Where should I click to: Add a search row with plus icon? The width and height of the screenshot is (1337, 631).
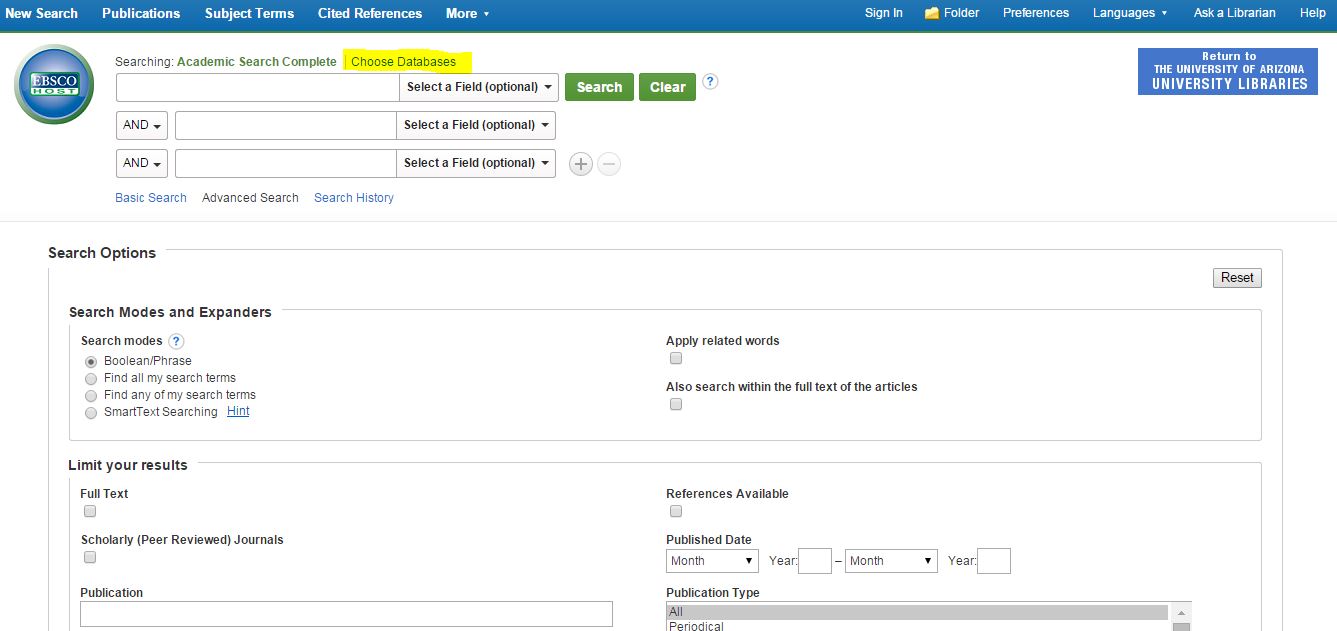coord(580,164)
